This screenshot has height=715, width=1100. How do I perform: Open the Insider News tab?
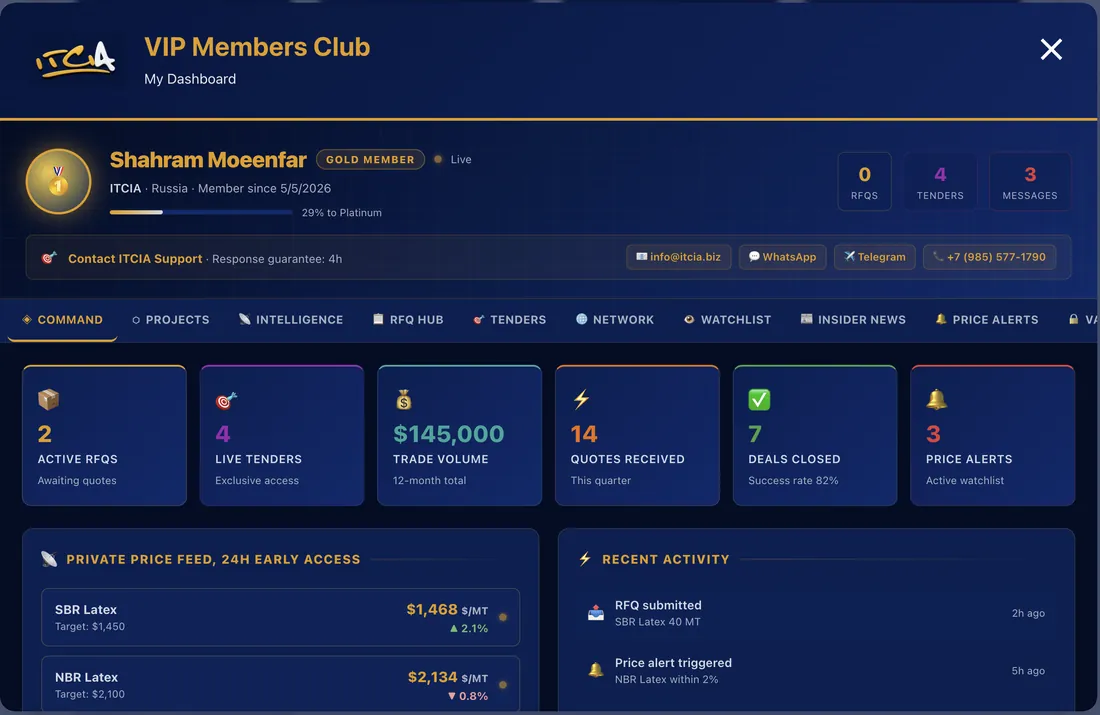pos(853,319)
